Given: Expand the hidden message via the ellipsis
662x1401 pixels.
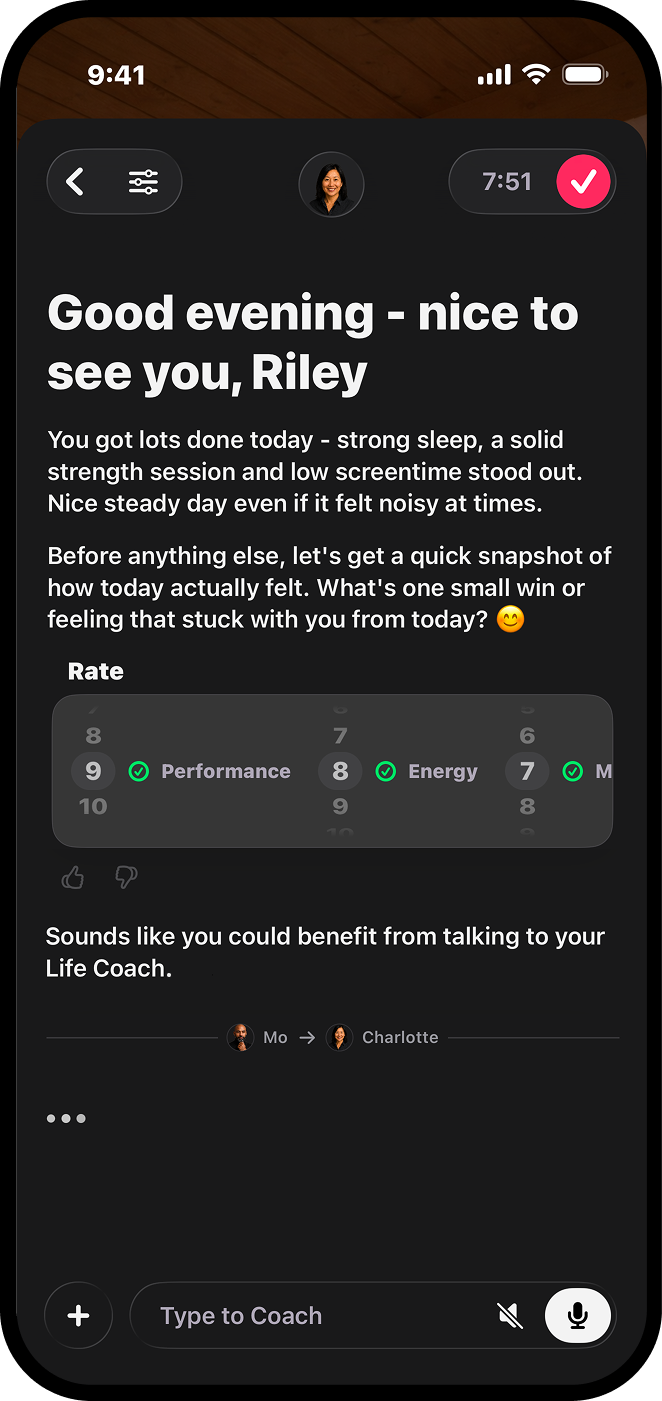Looking at the screenshot, I should (66, 1118).
